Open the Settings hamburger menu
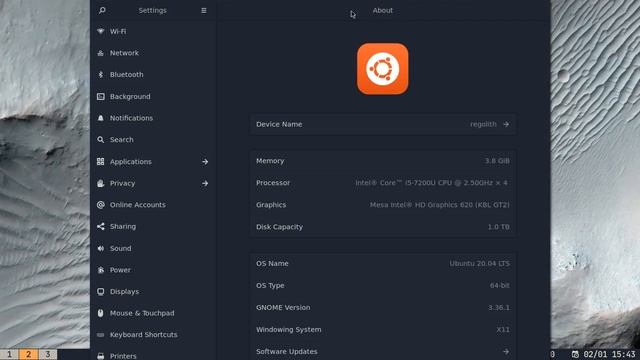This screenshot has width=640, height=360. click(204, 11)
